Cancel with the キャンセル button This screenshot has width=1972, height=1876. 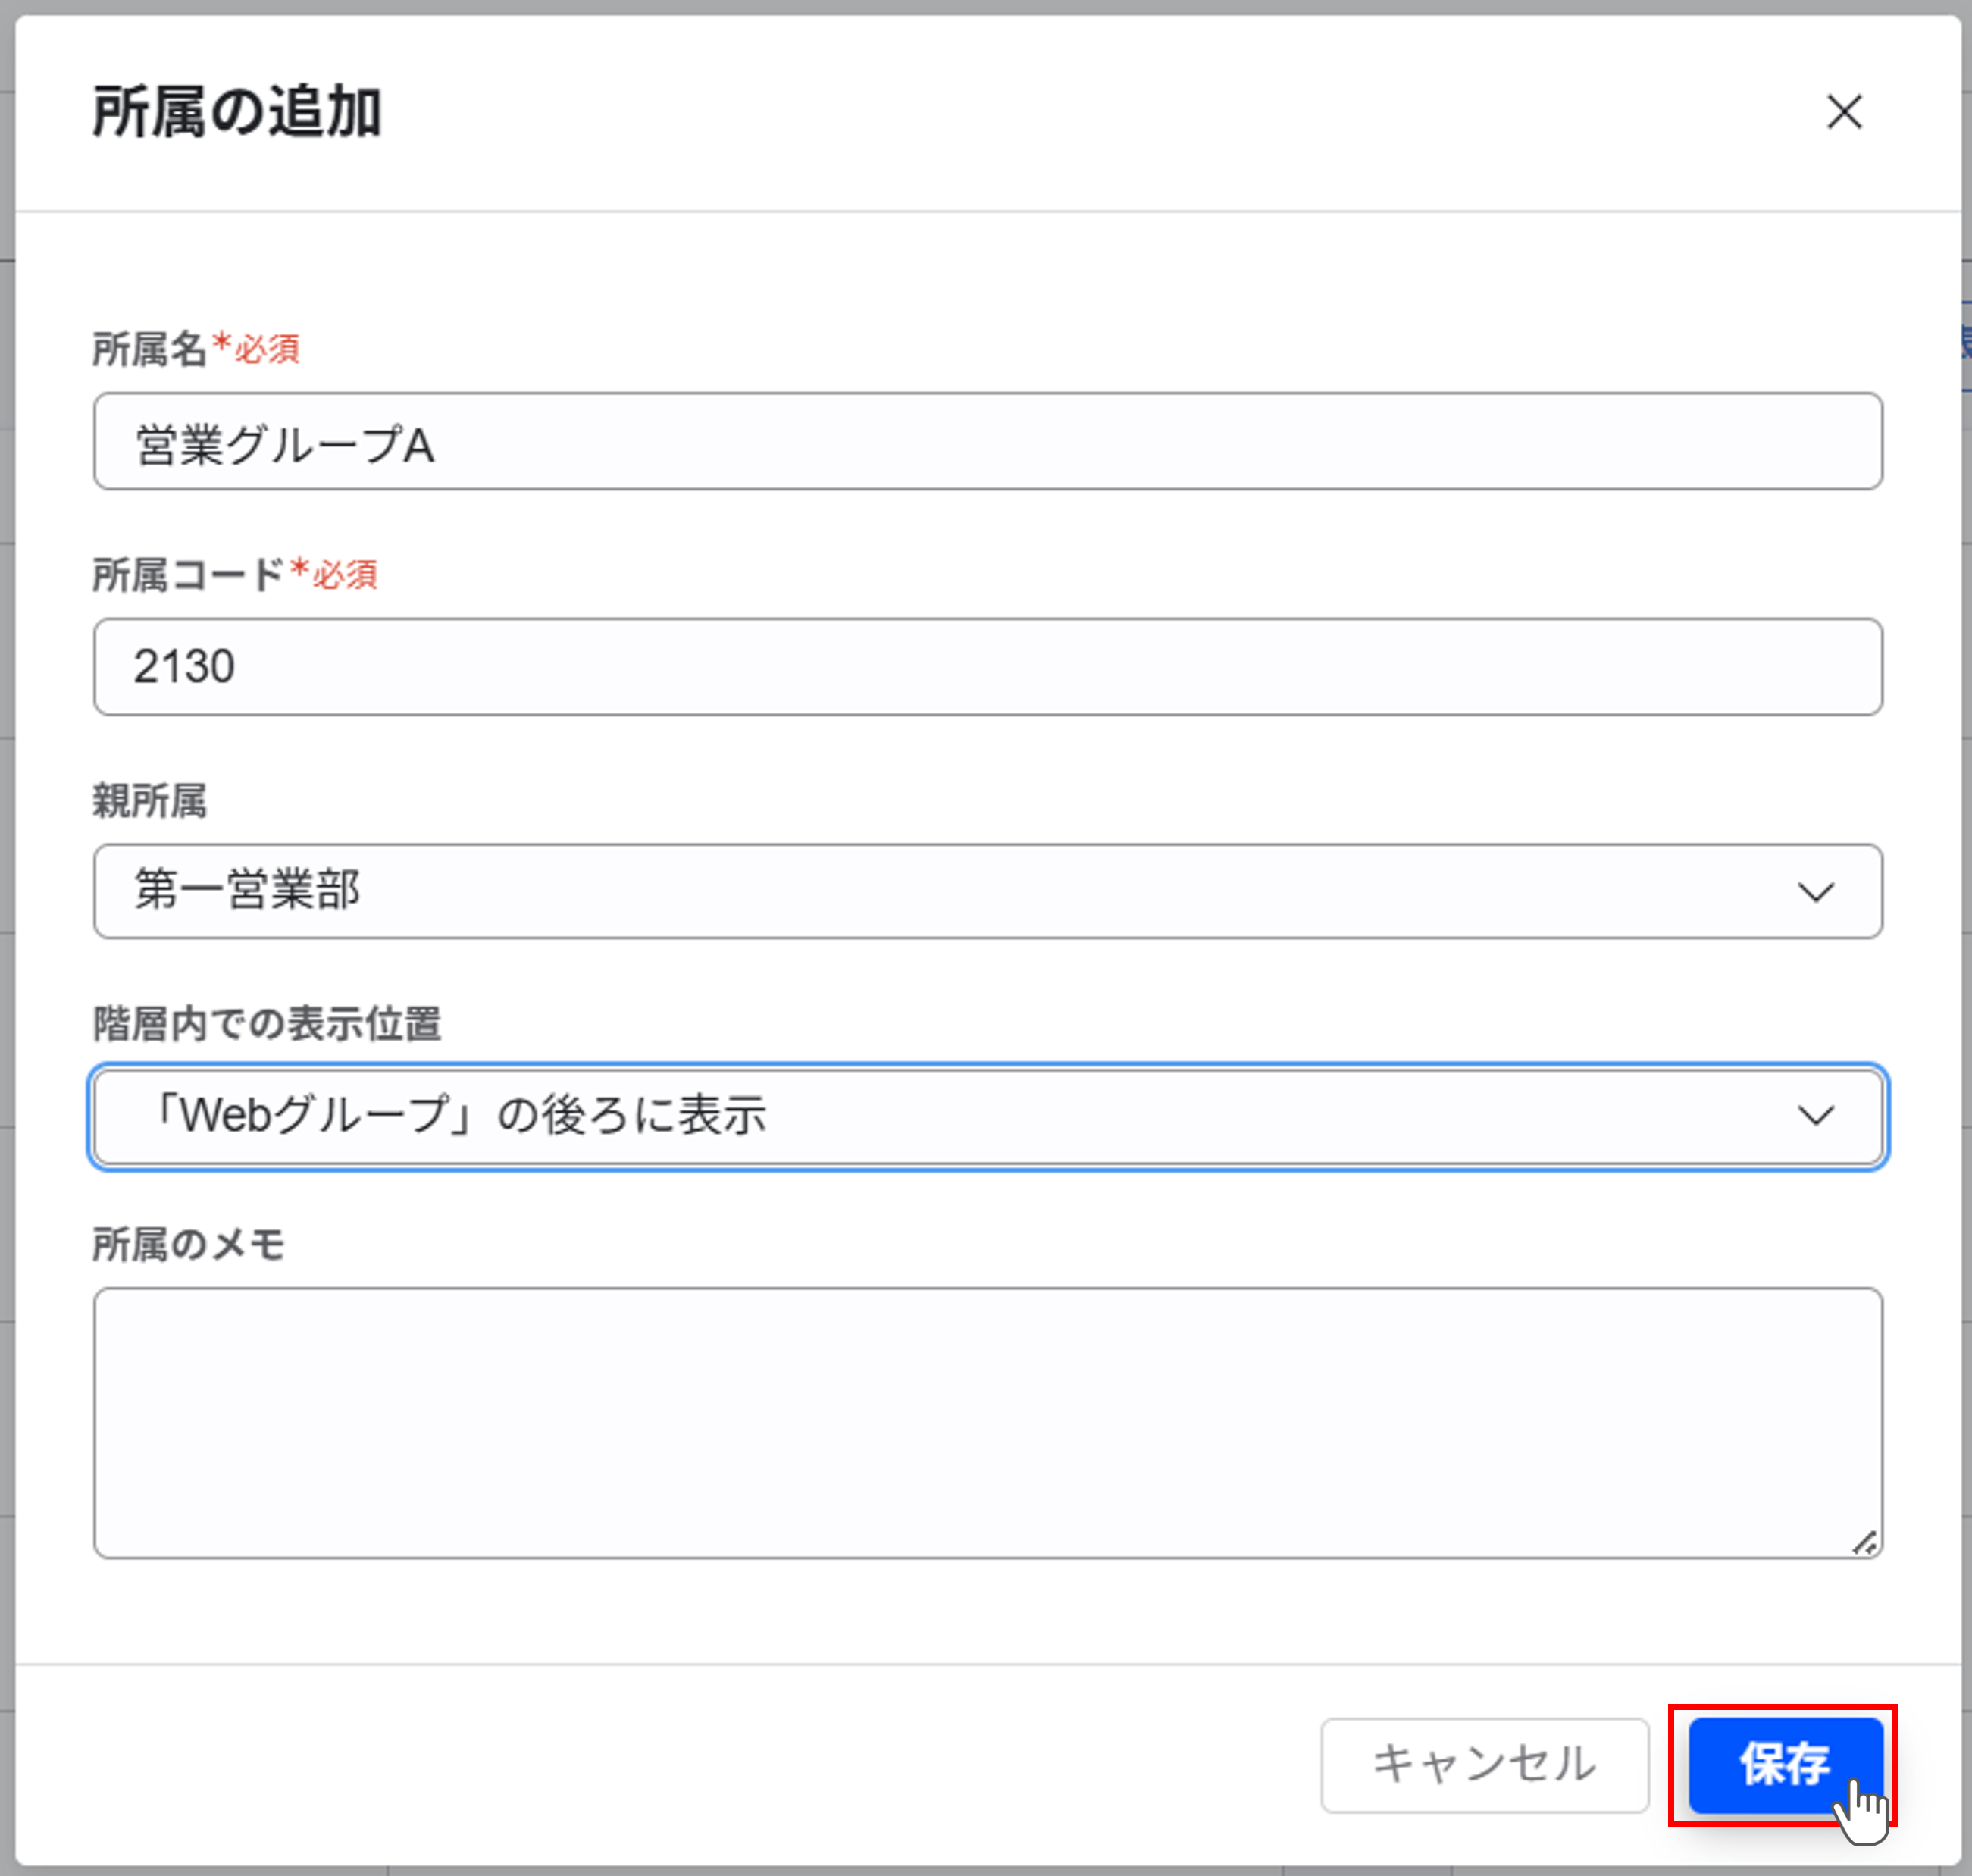1484,1764
